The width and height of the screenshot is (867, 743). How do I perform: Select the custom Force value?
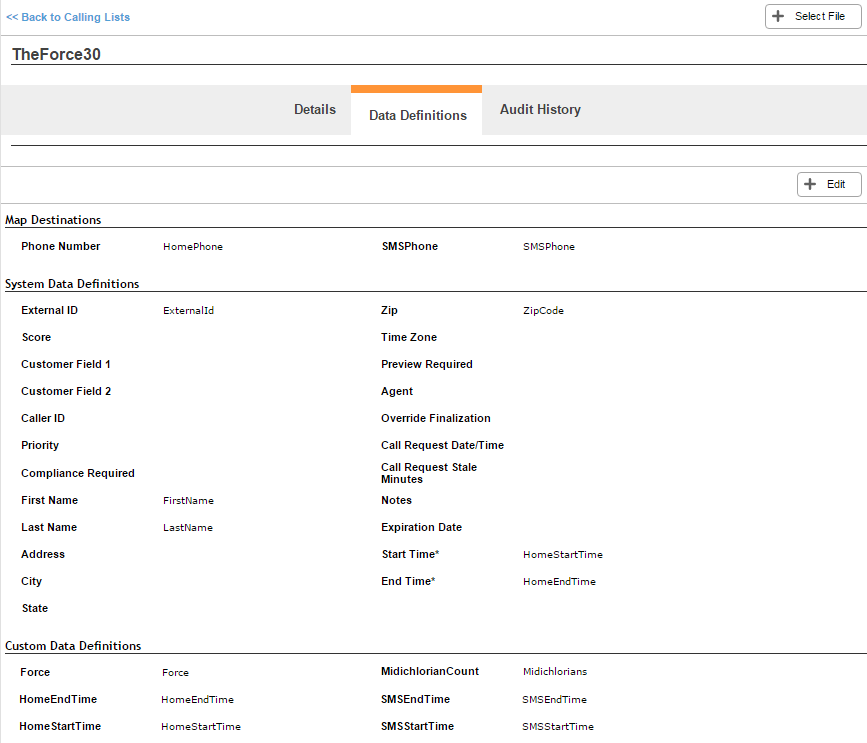(x=175, y=673)
